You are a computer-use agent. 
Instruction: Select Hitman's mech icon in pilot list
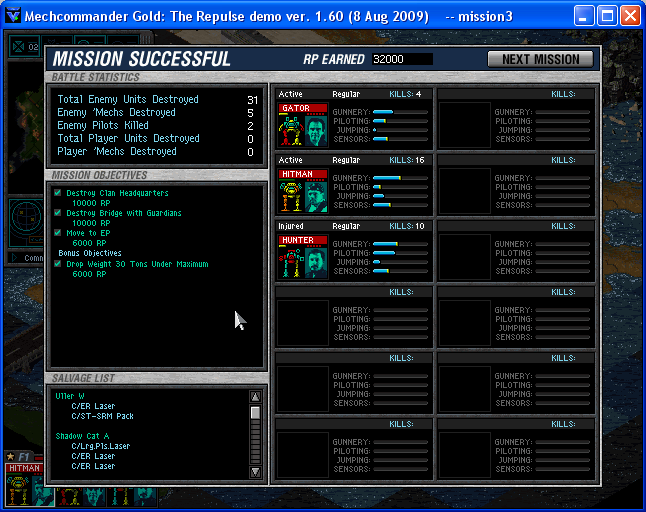point(291,196)
